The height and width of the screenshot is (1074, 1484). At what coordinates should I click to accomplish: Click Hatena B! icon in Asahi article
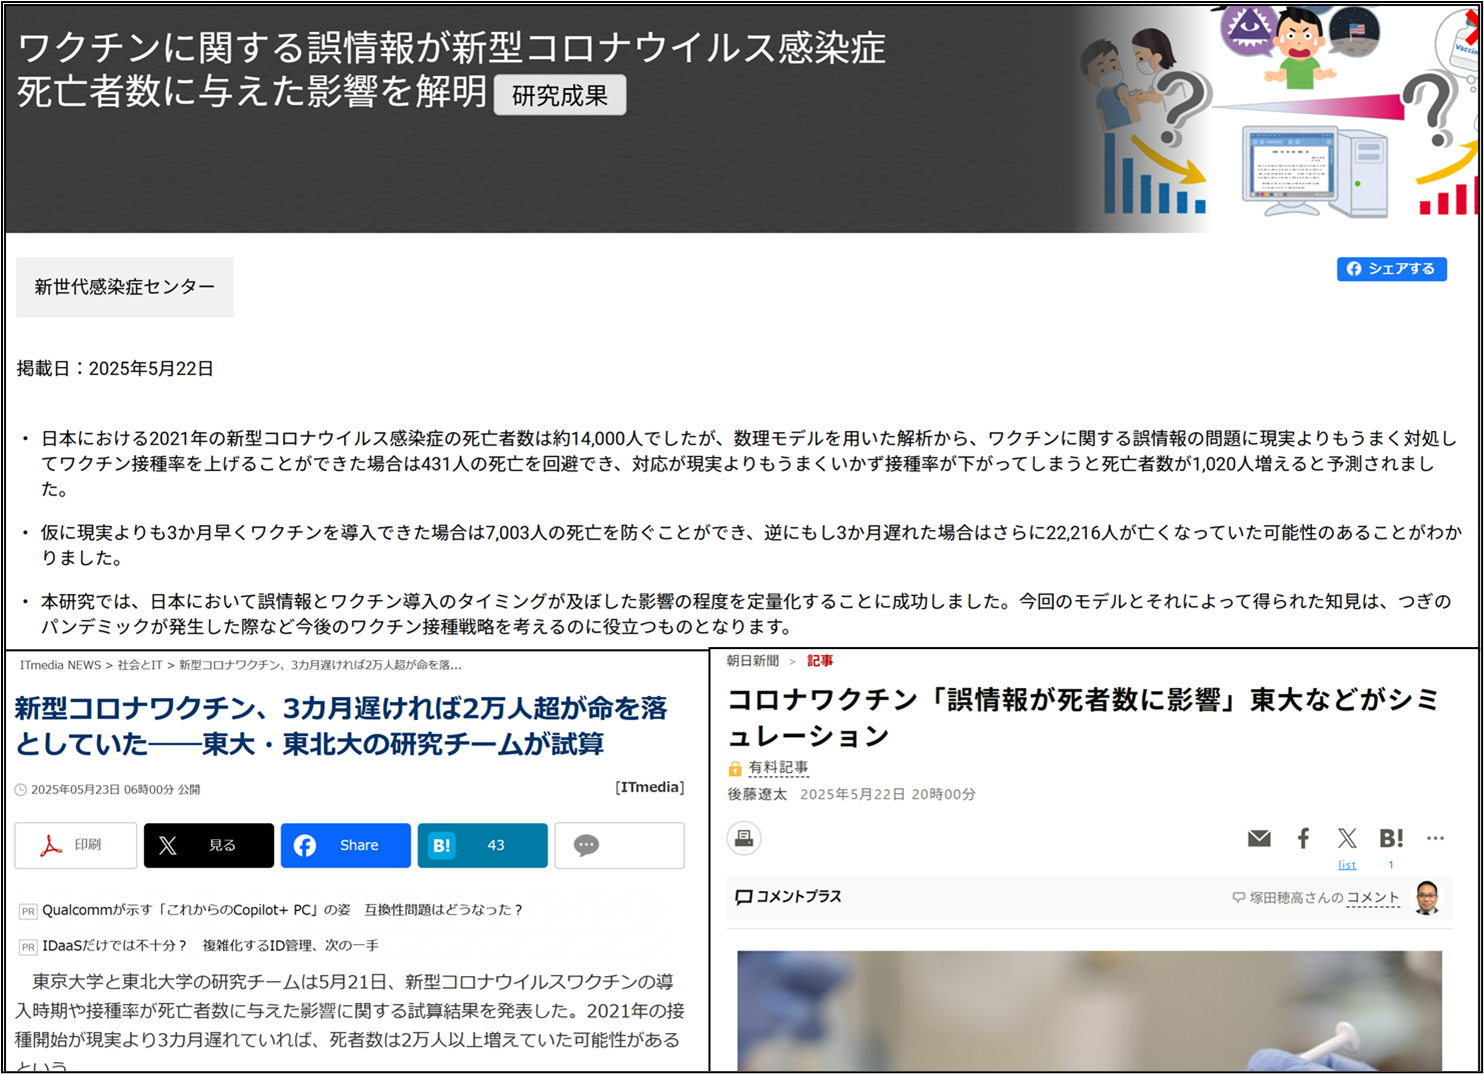[1391, 838]
